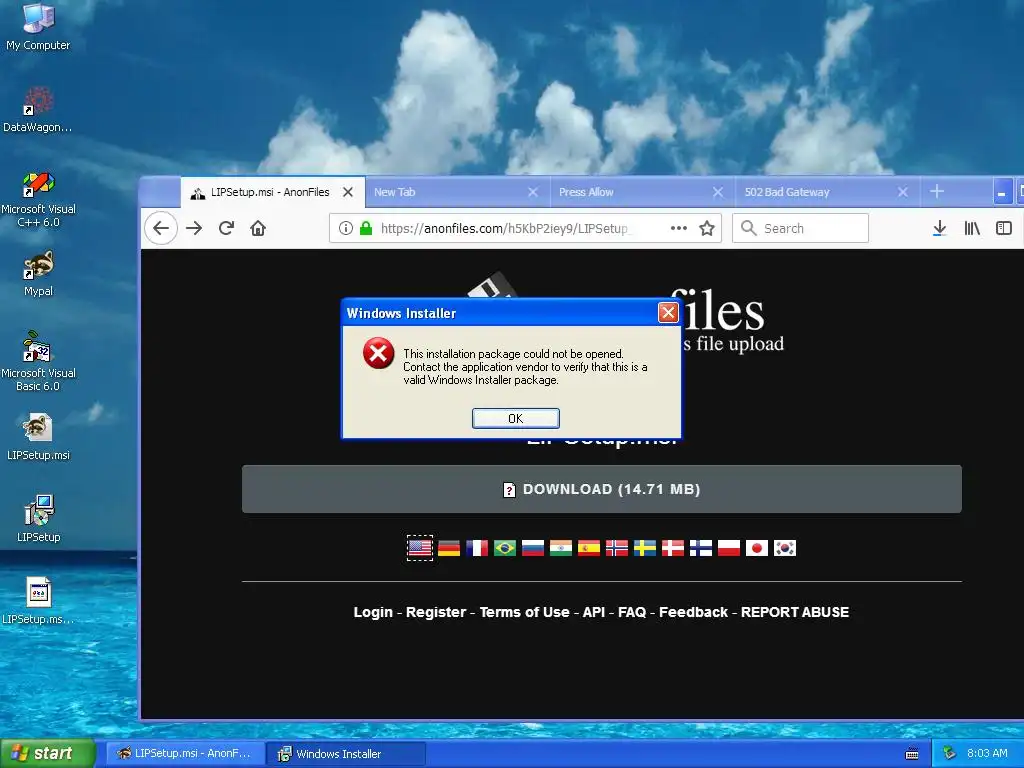Open the page actions three-dot menu
The width and height of the screenshot is (1024, 768).
[x=679, y=228]
